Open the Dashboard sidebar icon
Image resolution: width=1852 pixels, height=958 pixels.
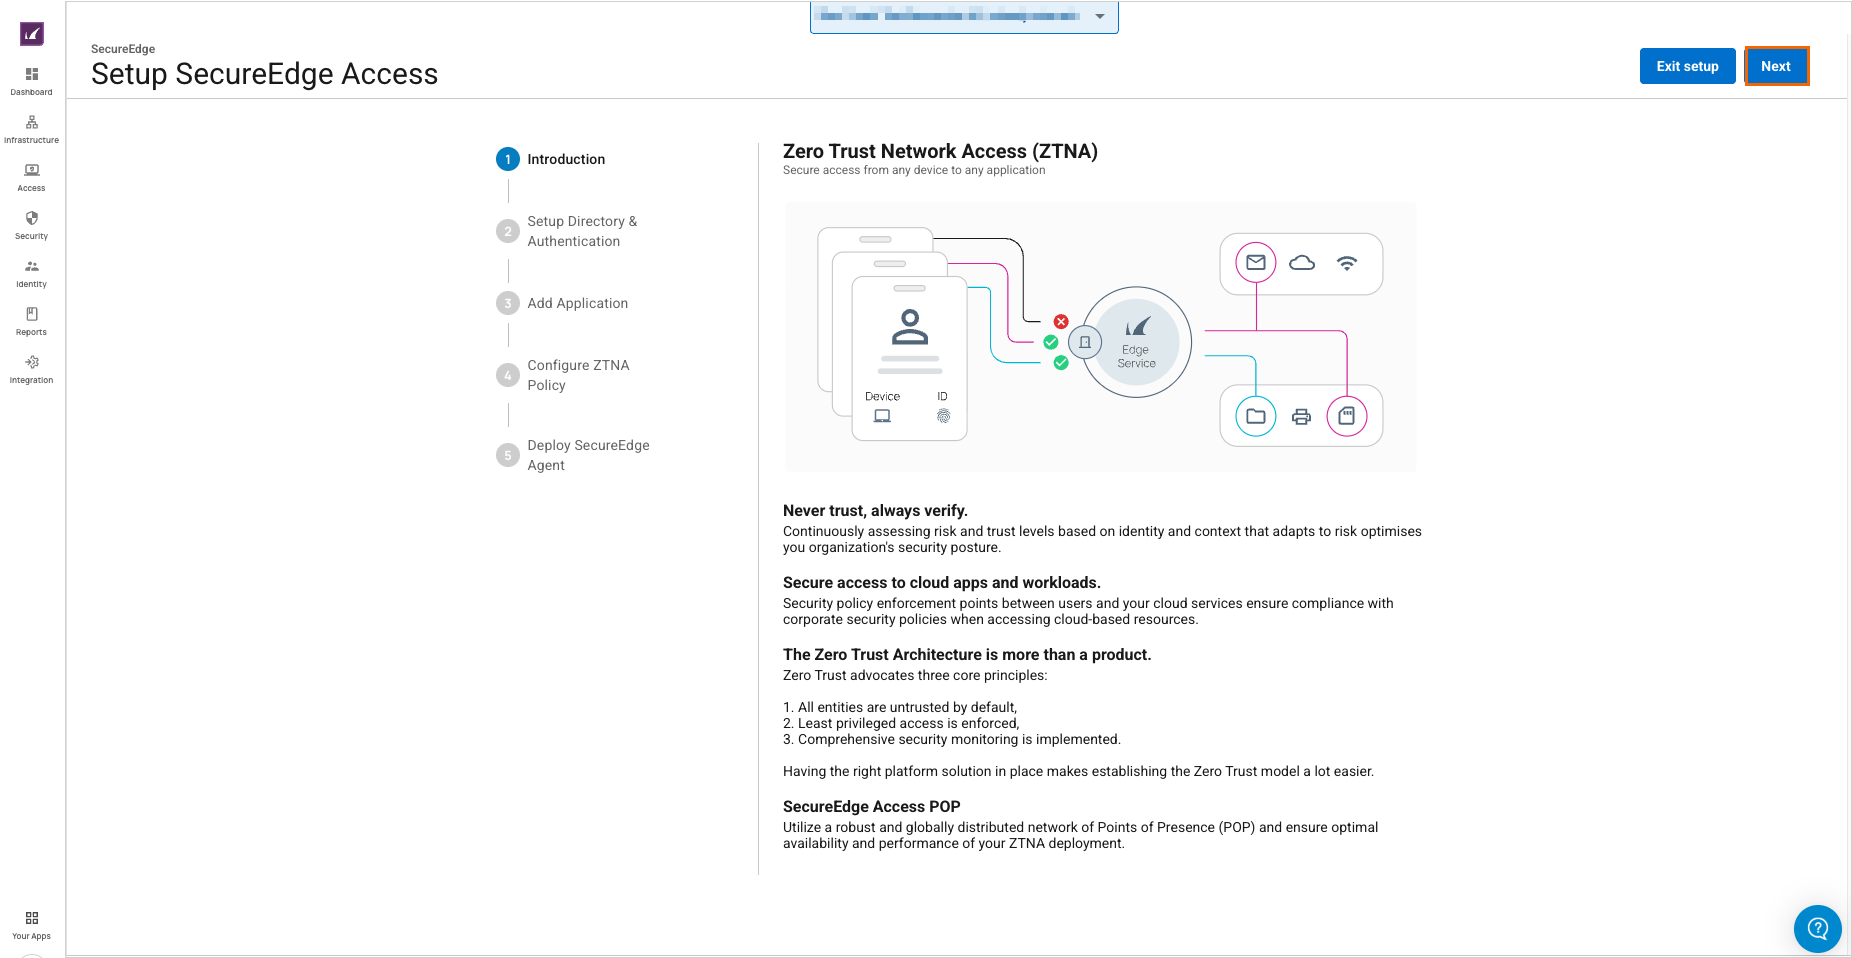pyautogui.click(x=32, y=81)
